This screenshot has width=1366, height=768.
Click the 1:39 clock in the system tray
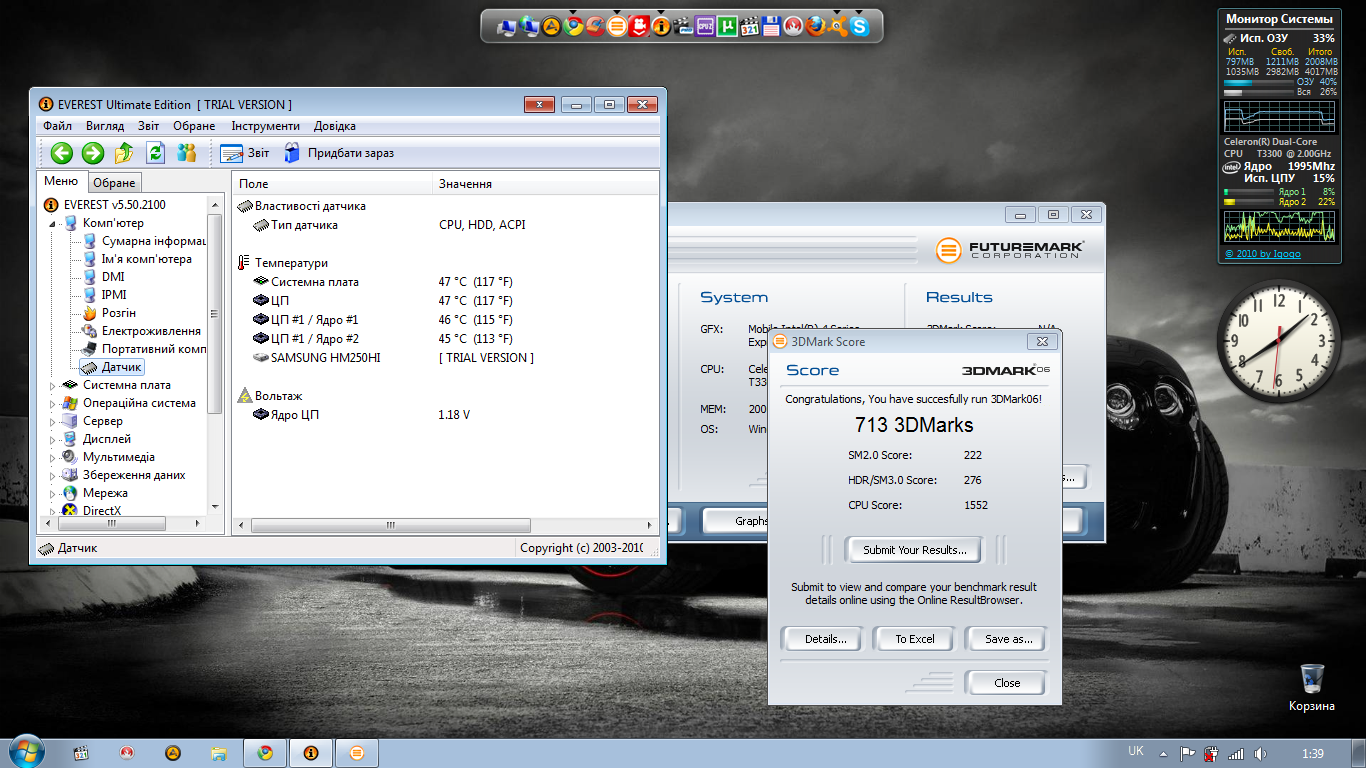point(1314,753)
